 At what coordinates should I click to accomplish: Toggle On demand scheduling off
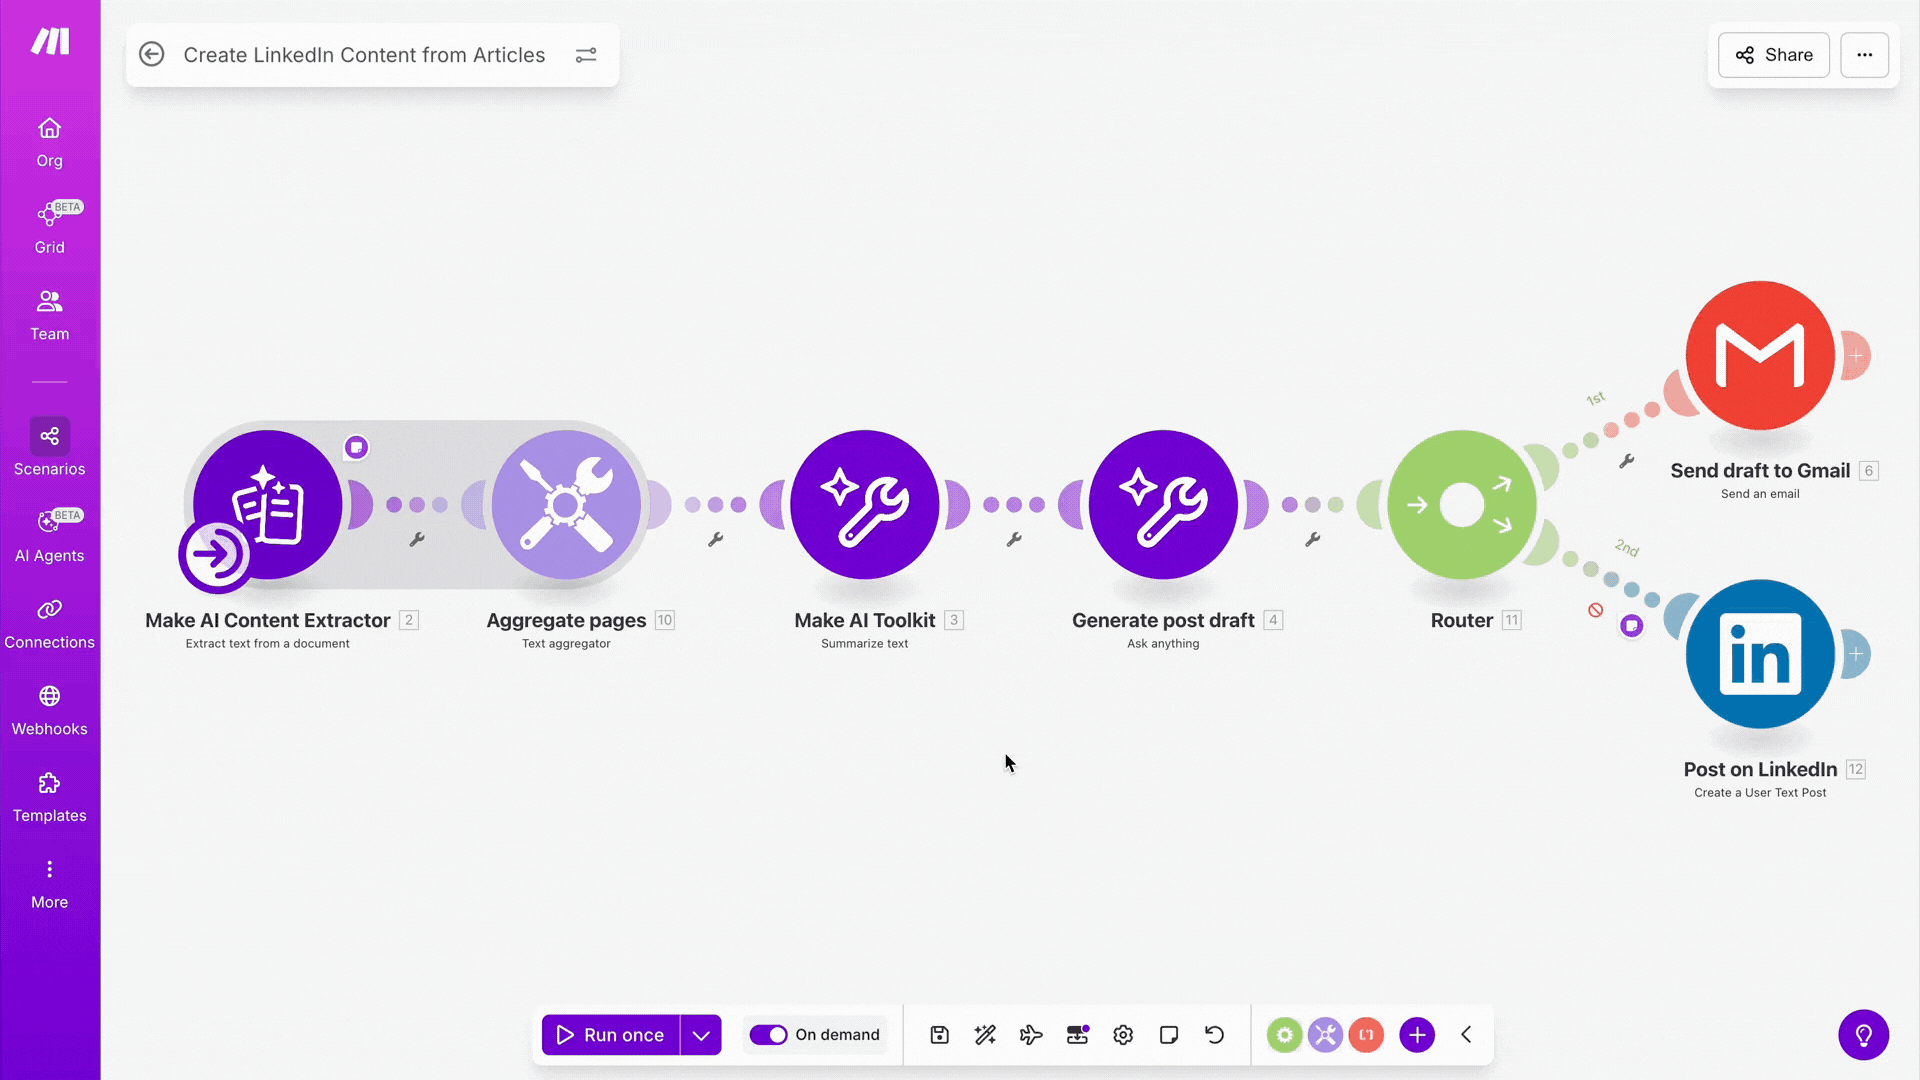[x=769, y=1035]
